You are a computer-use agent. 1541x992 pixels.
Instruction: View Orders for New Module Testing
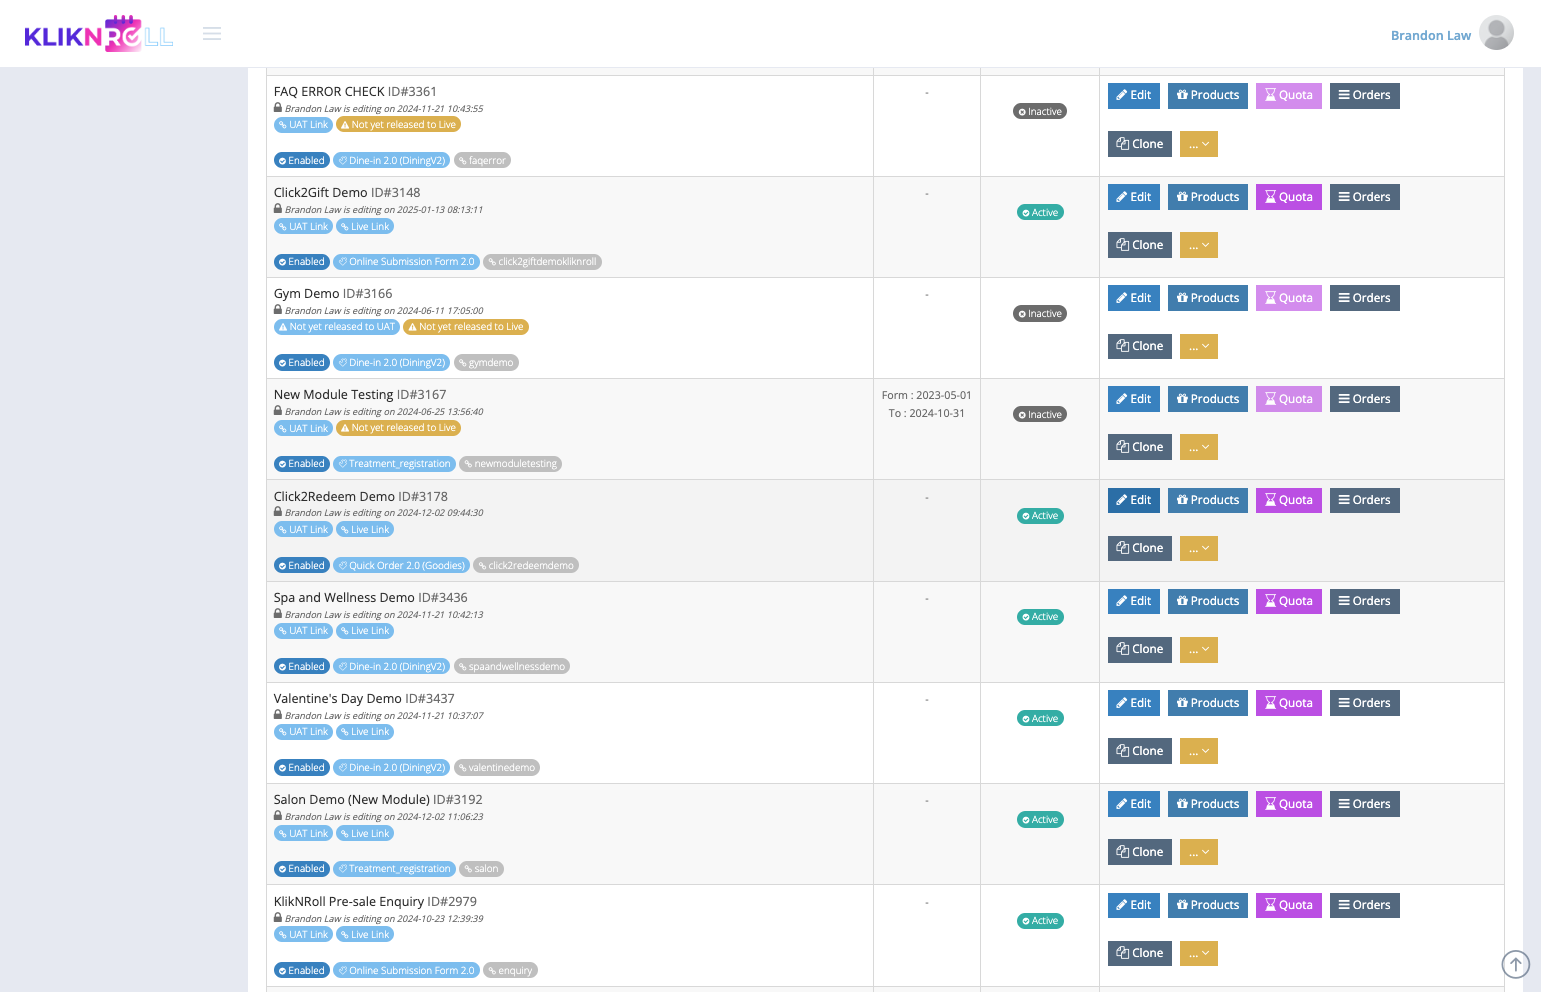(x=1364, y=399)
